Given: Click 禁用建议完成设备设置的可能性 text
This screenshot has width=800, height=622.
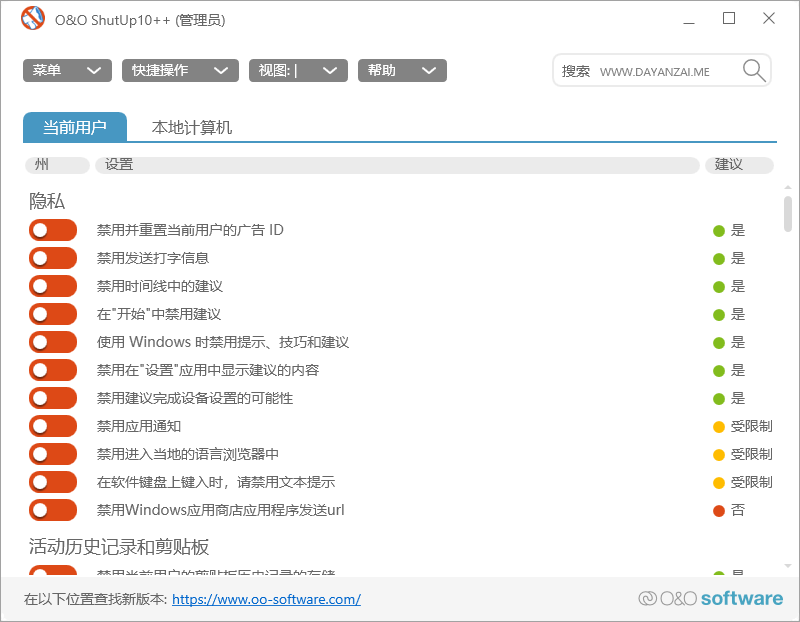Looking at the screenshot, I should pos(195,399).
